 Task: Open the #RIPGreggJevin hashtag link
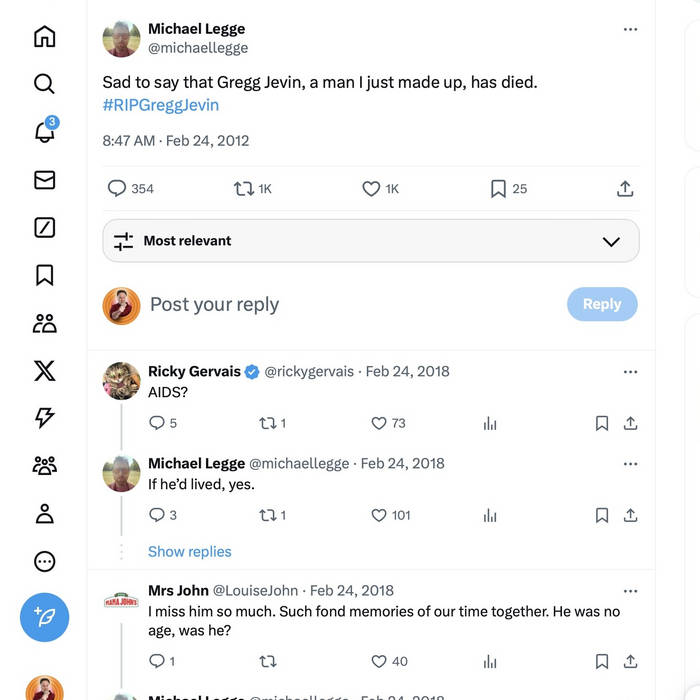point(160,105)
